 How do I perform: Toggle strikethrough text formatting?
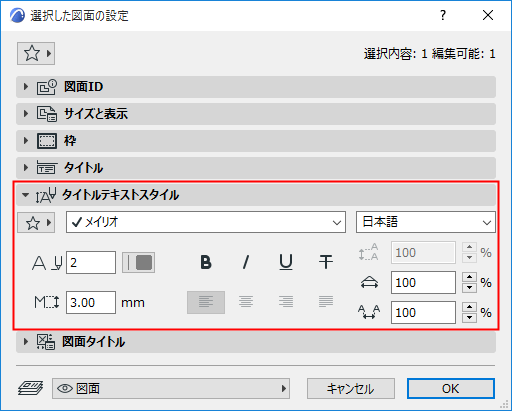(x=326, y=262)
